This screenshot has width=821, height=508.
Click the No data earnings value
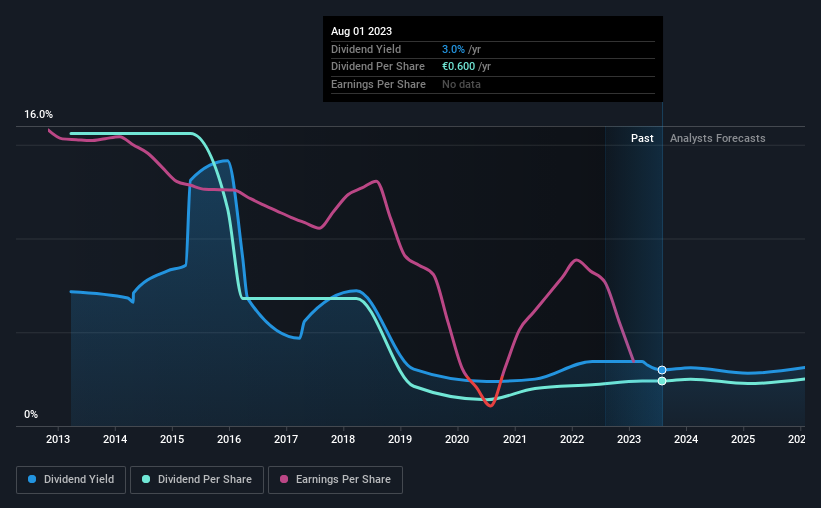tap(461, 84)
